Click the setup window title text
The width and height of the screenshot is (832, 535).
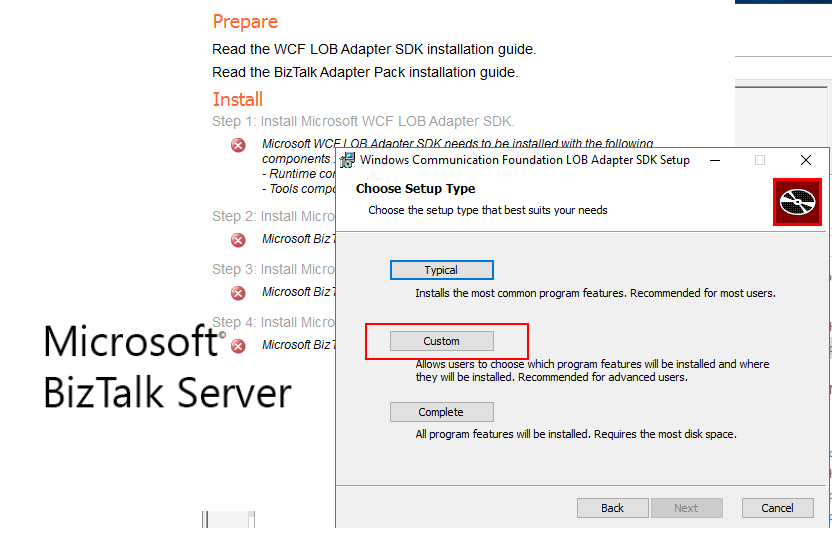[525, 160]
